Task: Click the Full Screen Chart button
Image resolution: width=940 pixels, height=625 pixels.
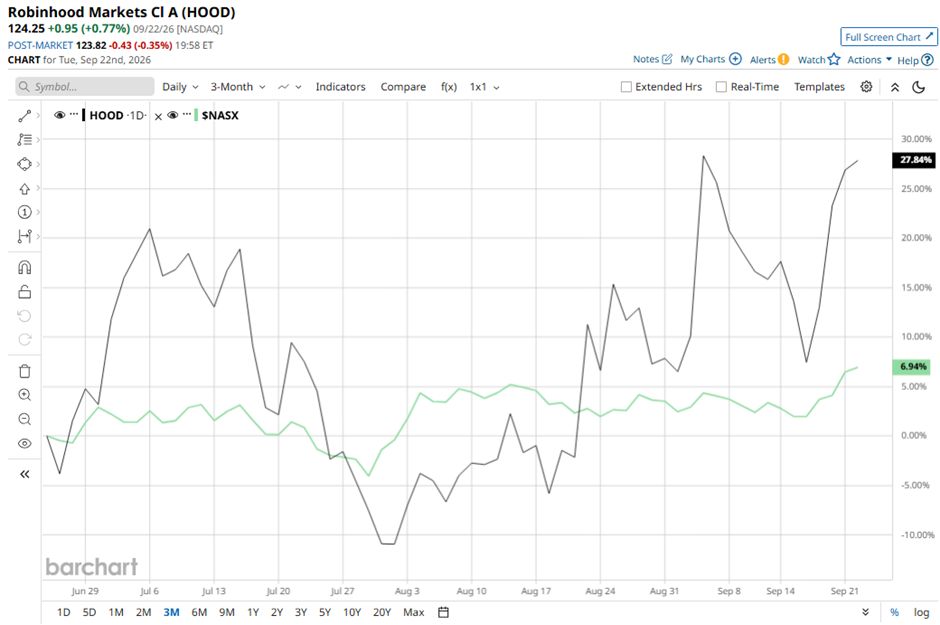Action: pyautogui.click(x=888, y=37)
